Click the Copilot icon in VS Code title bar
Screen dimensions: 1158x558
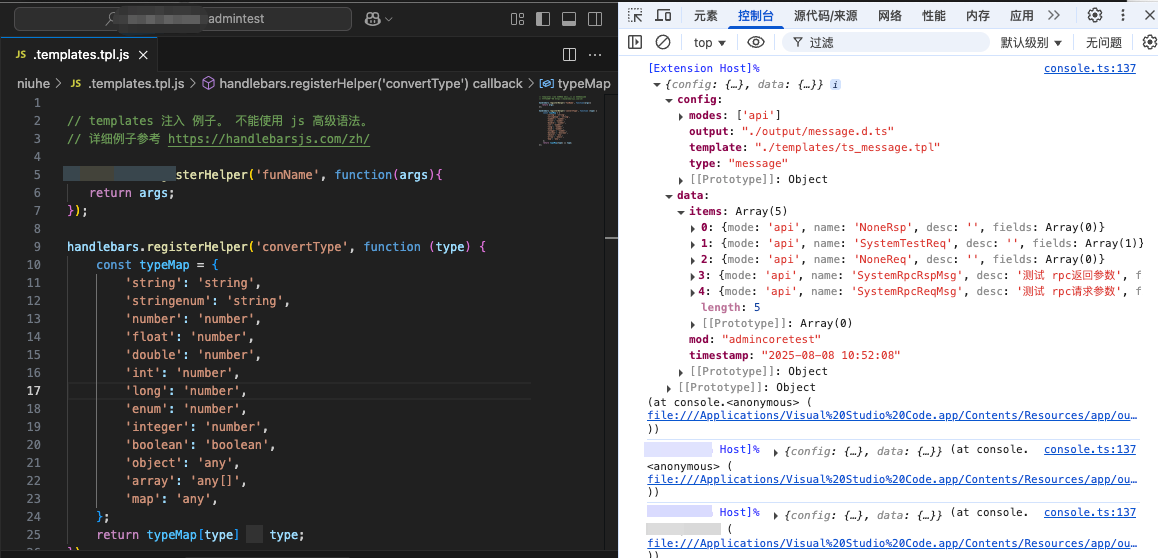(373, 18)
